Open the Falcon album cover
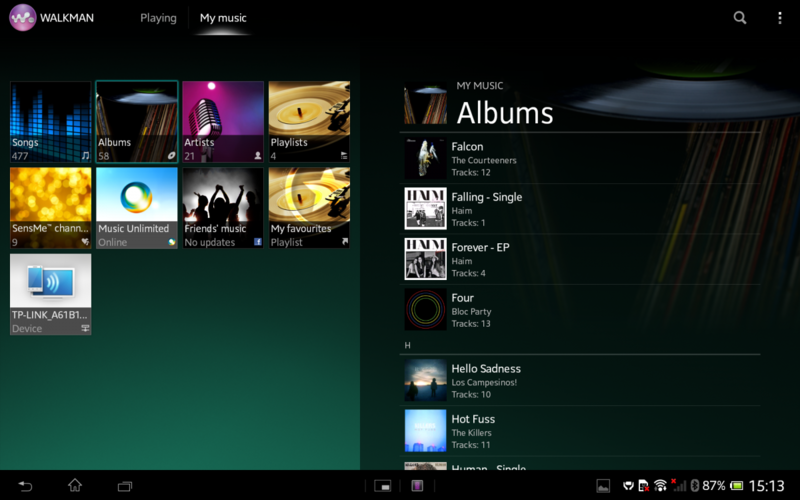Viewport: 800px width, 500px height. click(x=426, y=158)
